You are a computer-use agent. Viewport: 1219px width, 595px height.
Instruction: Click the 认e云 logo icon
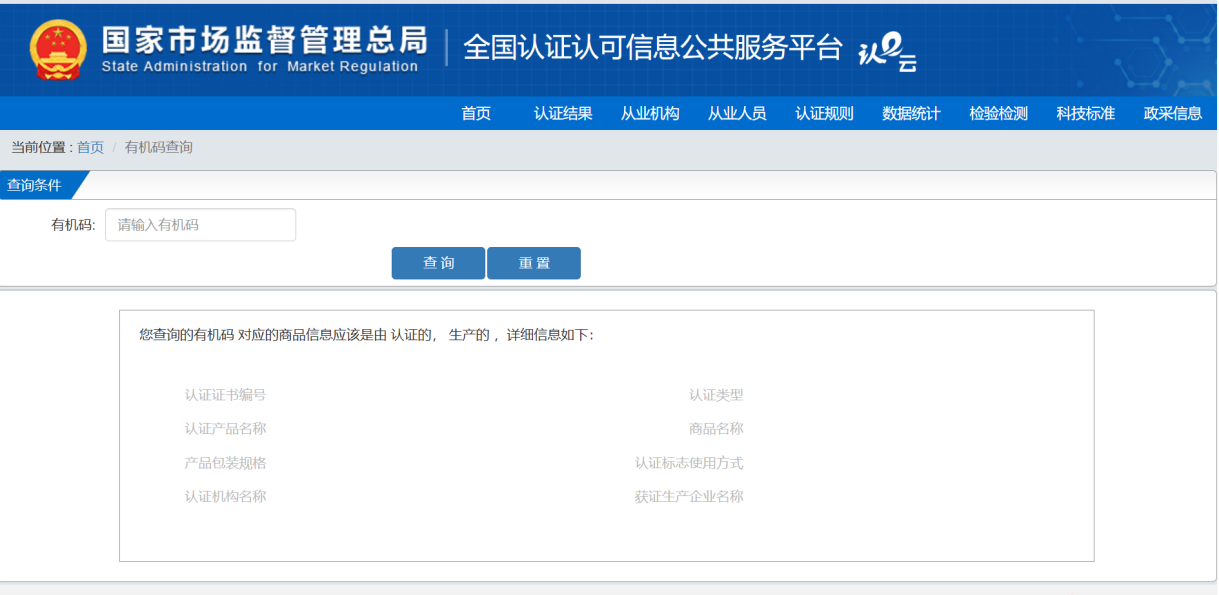tap(887, 51)
